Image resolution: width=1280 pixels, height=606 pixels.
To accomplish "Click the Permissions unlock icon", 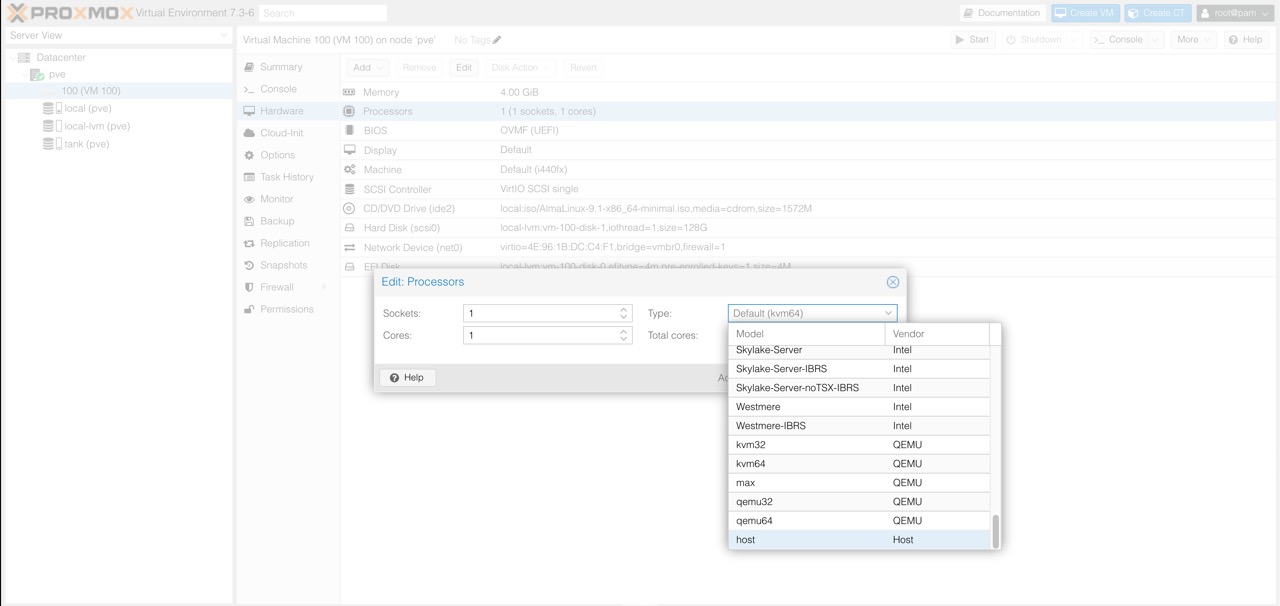I will (x=250, y=309).
